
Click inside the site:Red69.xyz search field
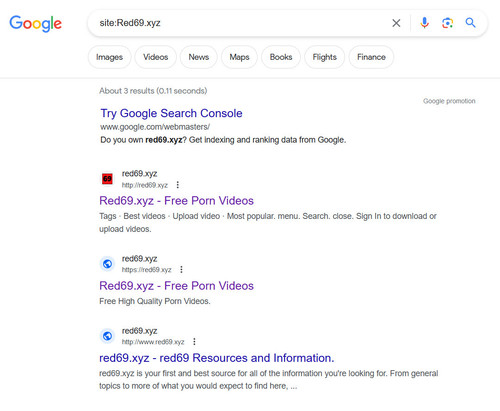click(240, 23)
